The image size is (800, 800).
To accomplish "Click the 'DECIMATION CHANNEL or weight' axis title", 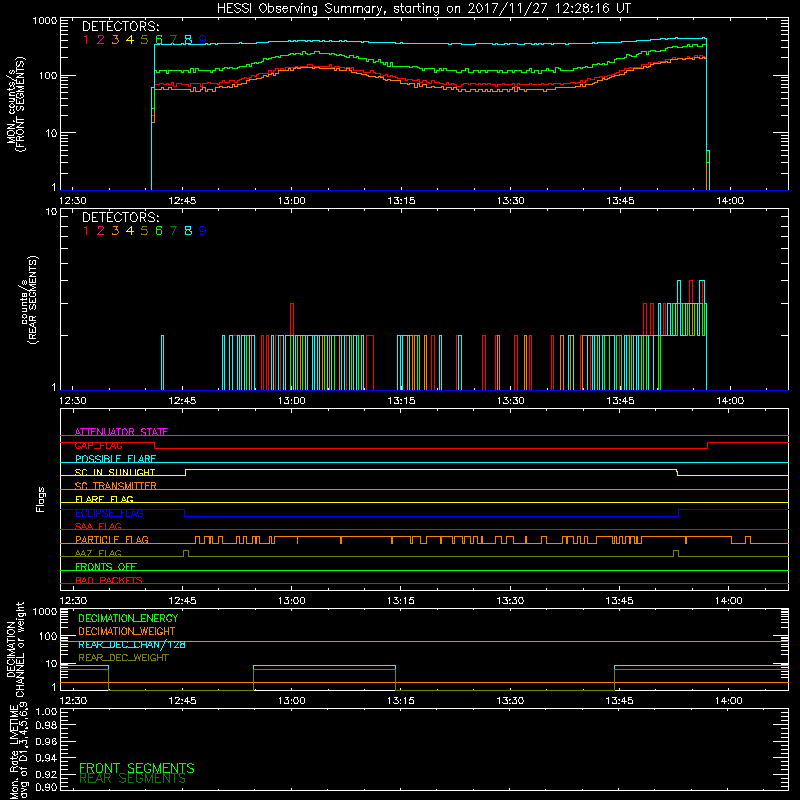I will [16, 649].
